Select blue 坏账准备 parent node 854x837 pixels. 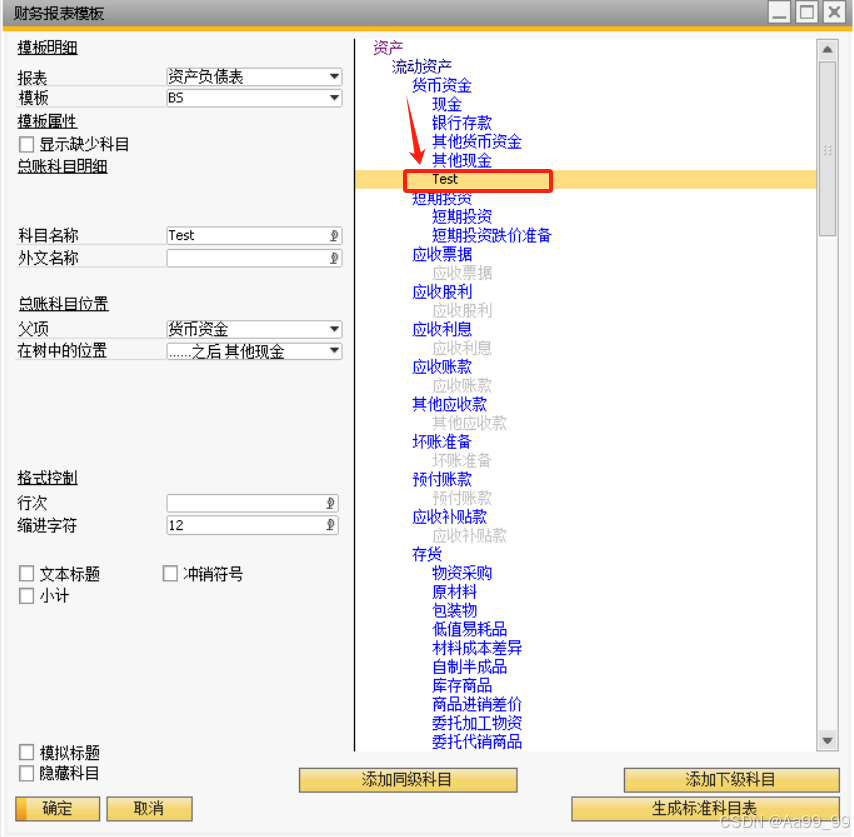point(442,442)
